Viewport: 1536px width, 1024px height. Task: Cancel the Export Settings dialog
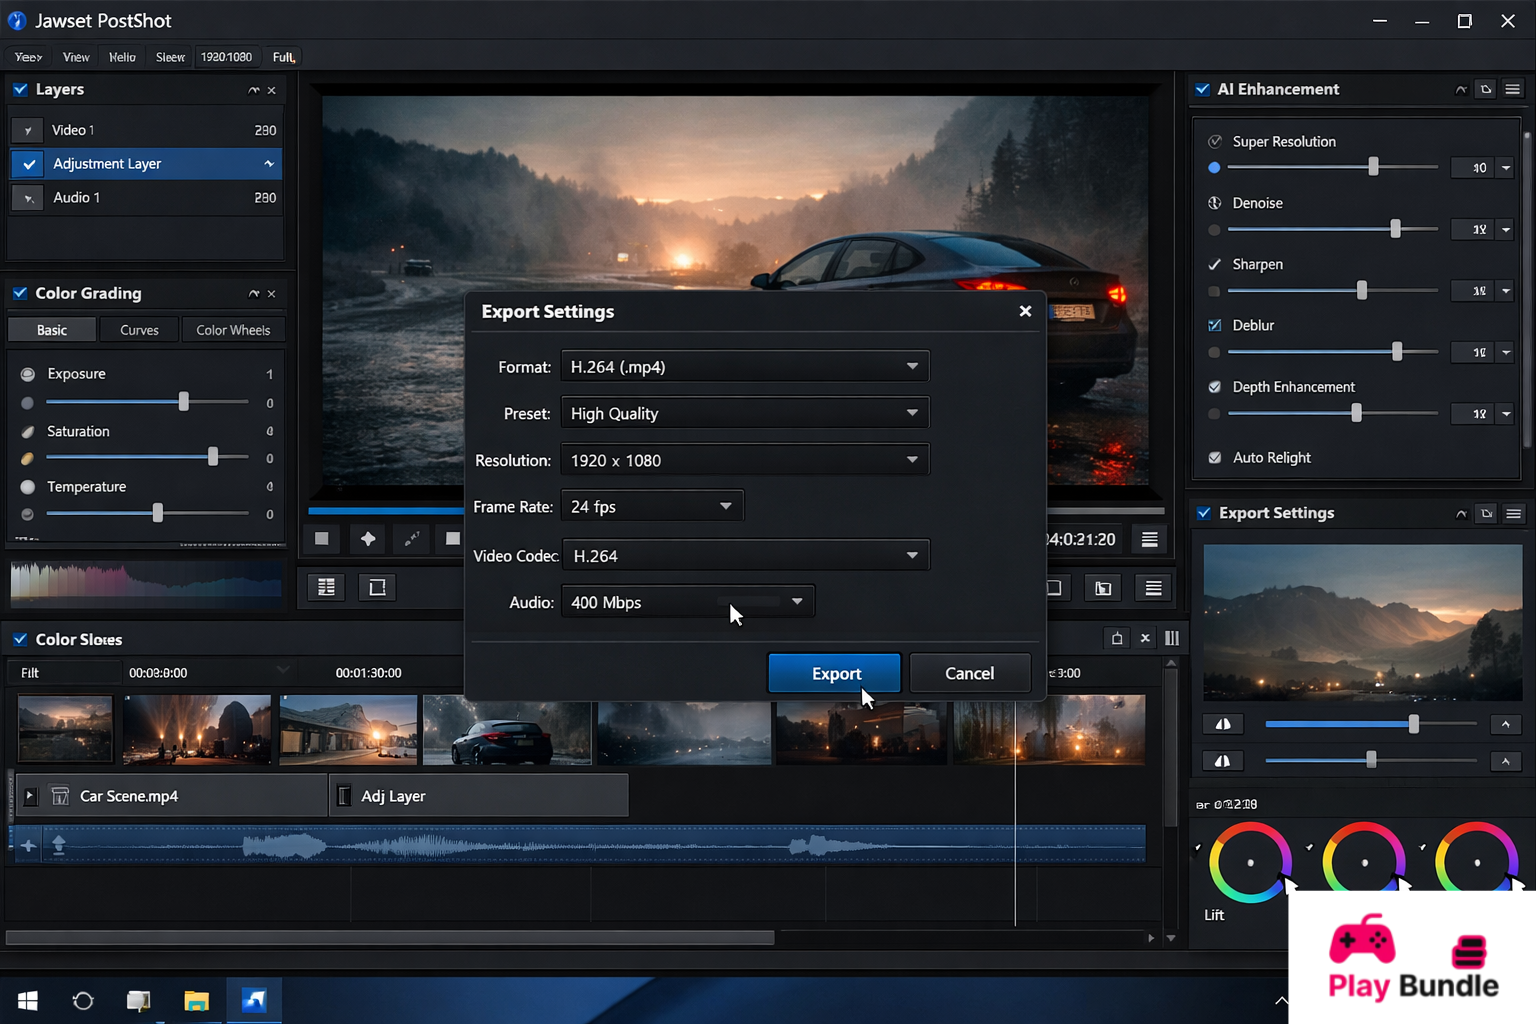969,673
